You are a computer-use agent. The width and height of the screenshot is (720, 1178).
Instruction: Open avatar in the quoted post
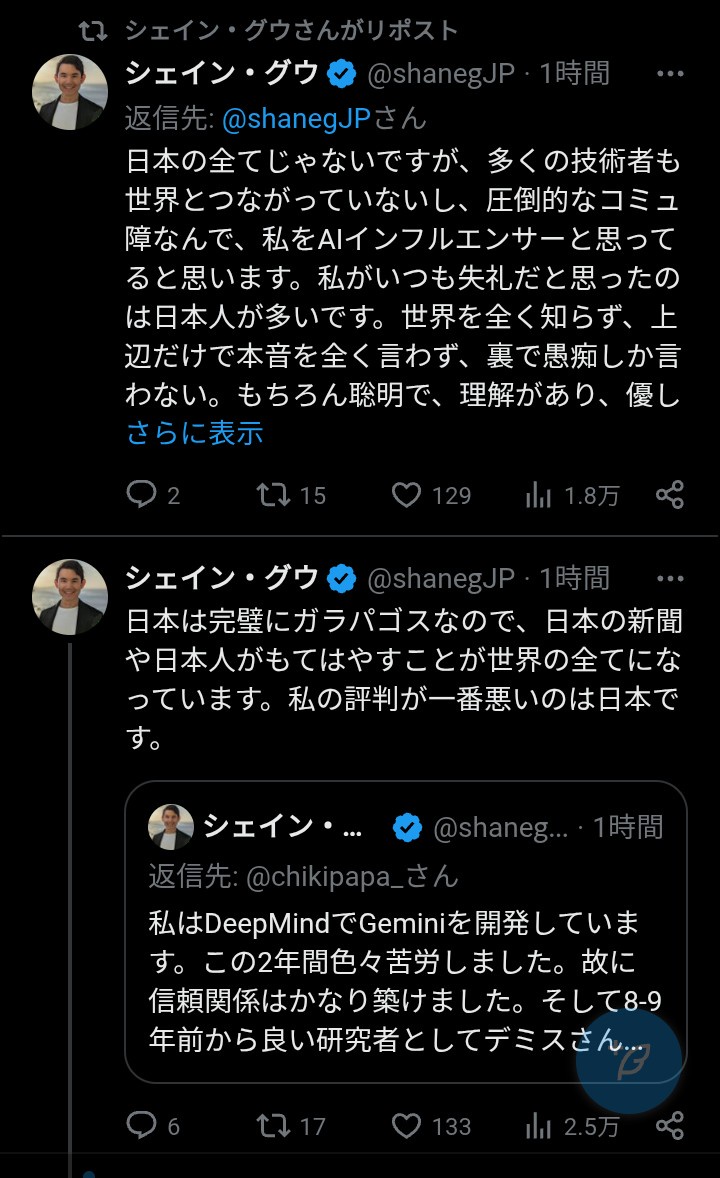click(170, 827)
